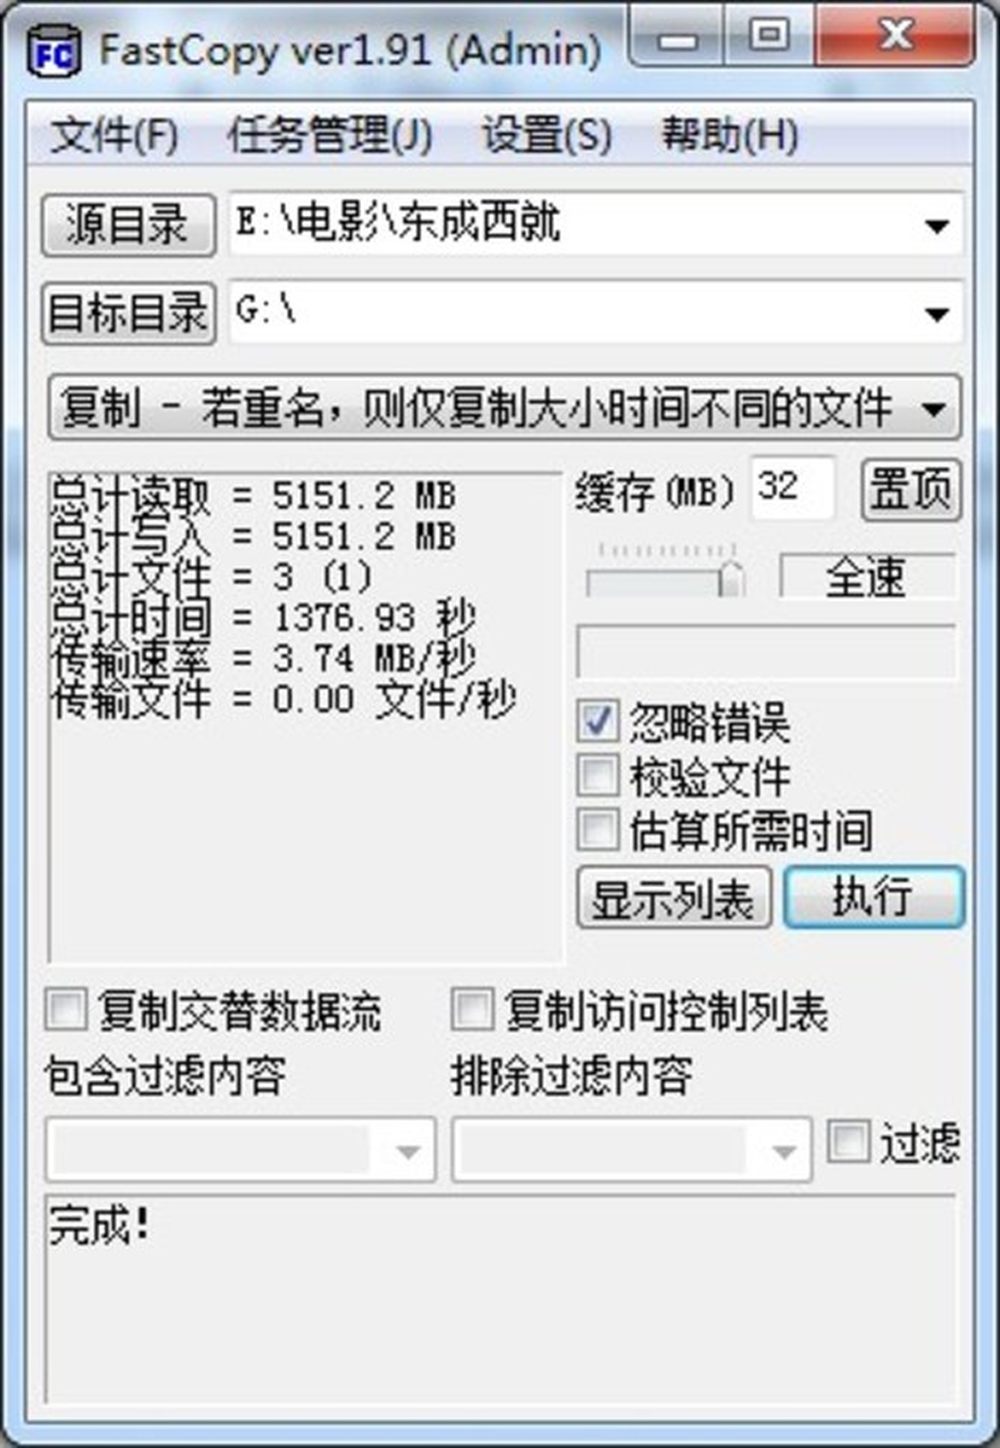
Task: Click the speed slider handle
Action: [732, 579]
